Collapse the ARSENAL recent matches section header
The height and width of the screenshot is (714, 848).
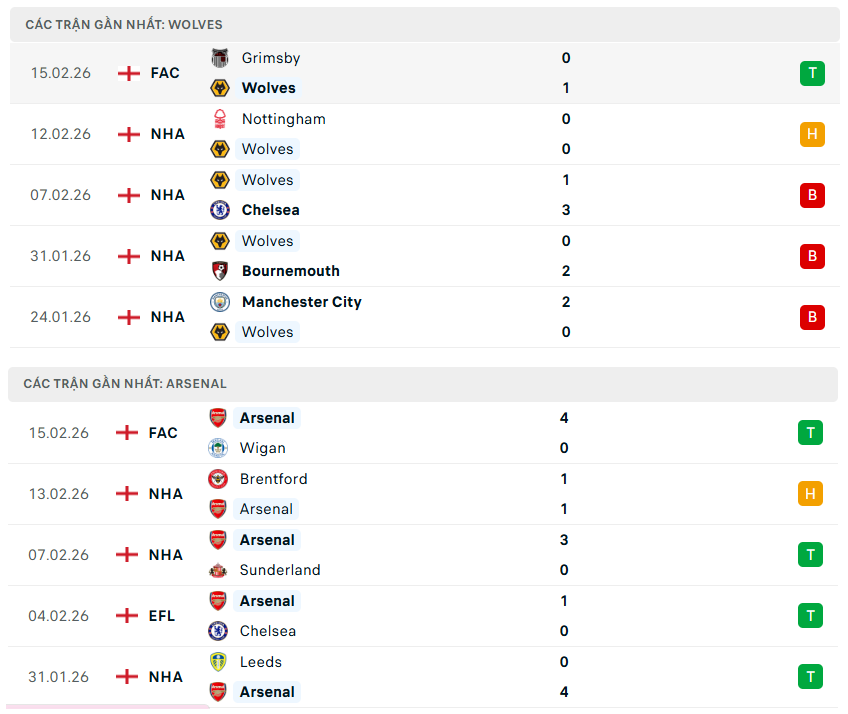click(424, 383)
